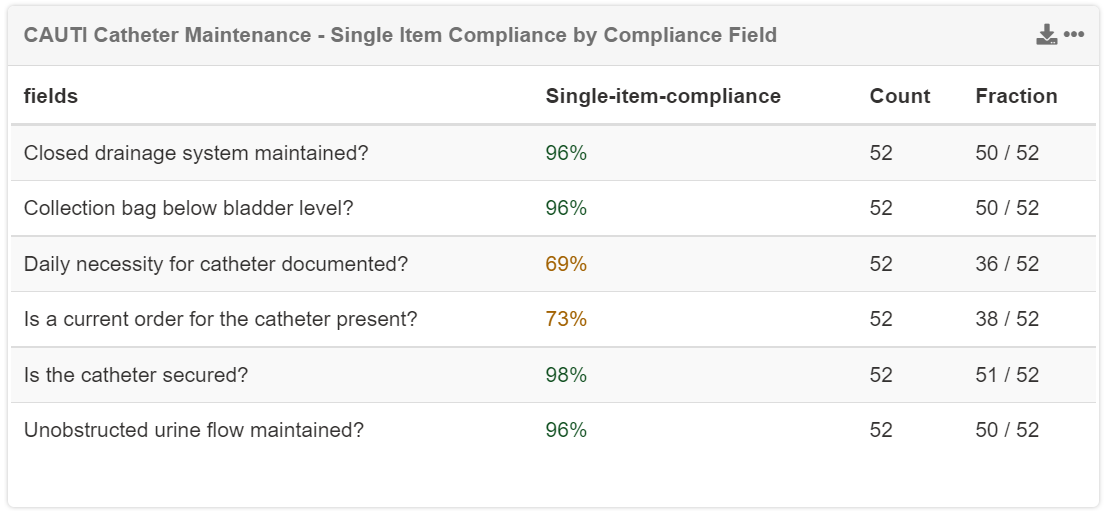This screenshot has height=517, width=1115.
Task: Click the 73% compliance value
Action: point(566,319)
